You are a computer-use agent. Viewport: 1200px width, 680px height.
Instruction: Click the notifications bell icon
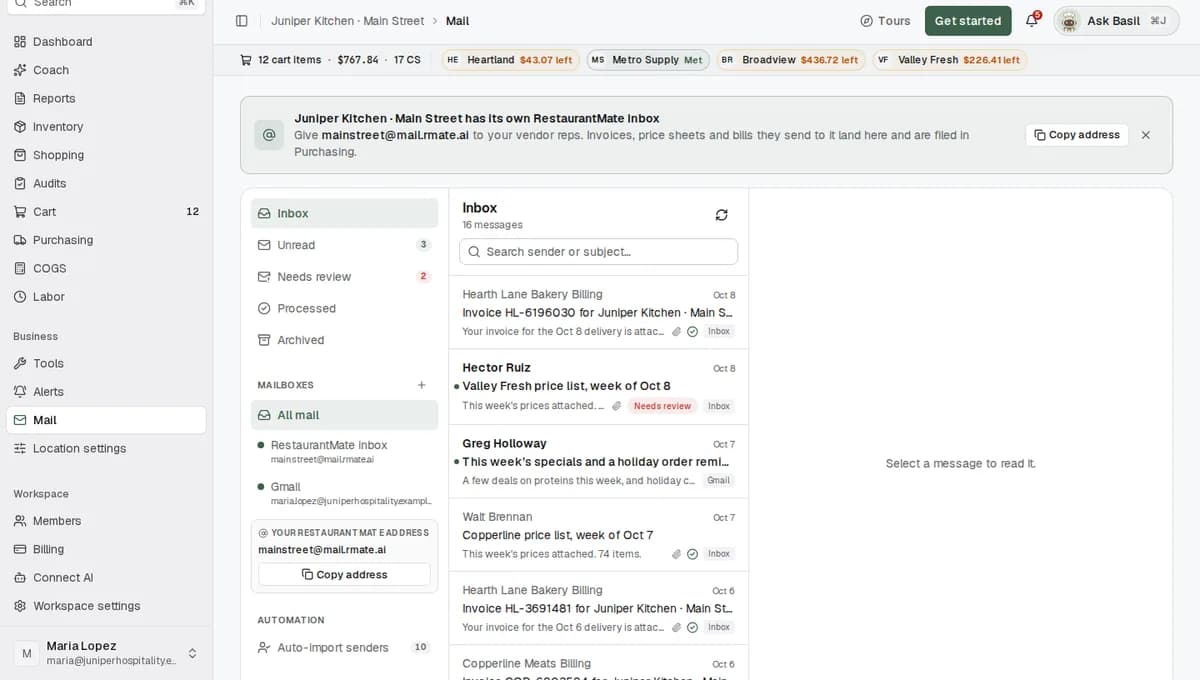(1032, 21)
